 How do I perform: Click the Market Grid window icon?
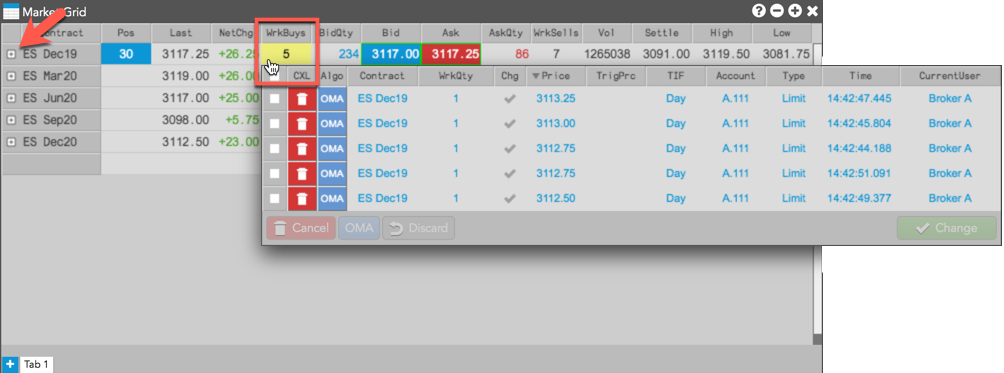[11, 12]
